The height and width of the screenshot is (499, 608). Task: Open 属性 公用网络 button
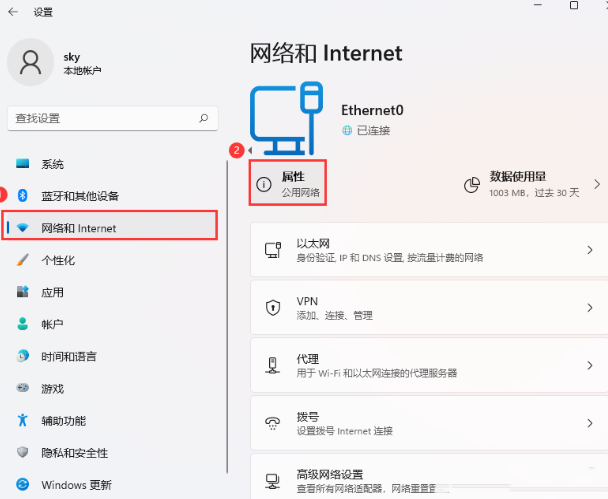(x=288, y=183)
